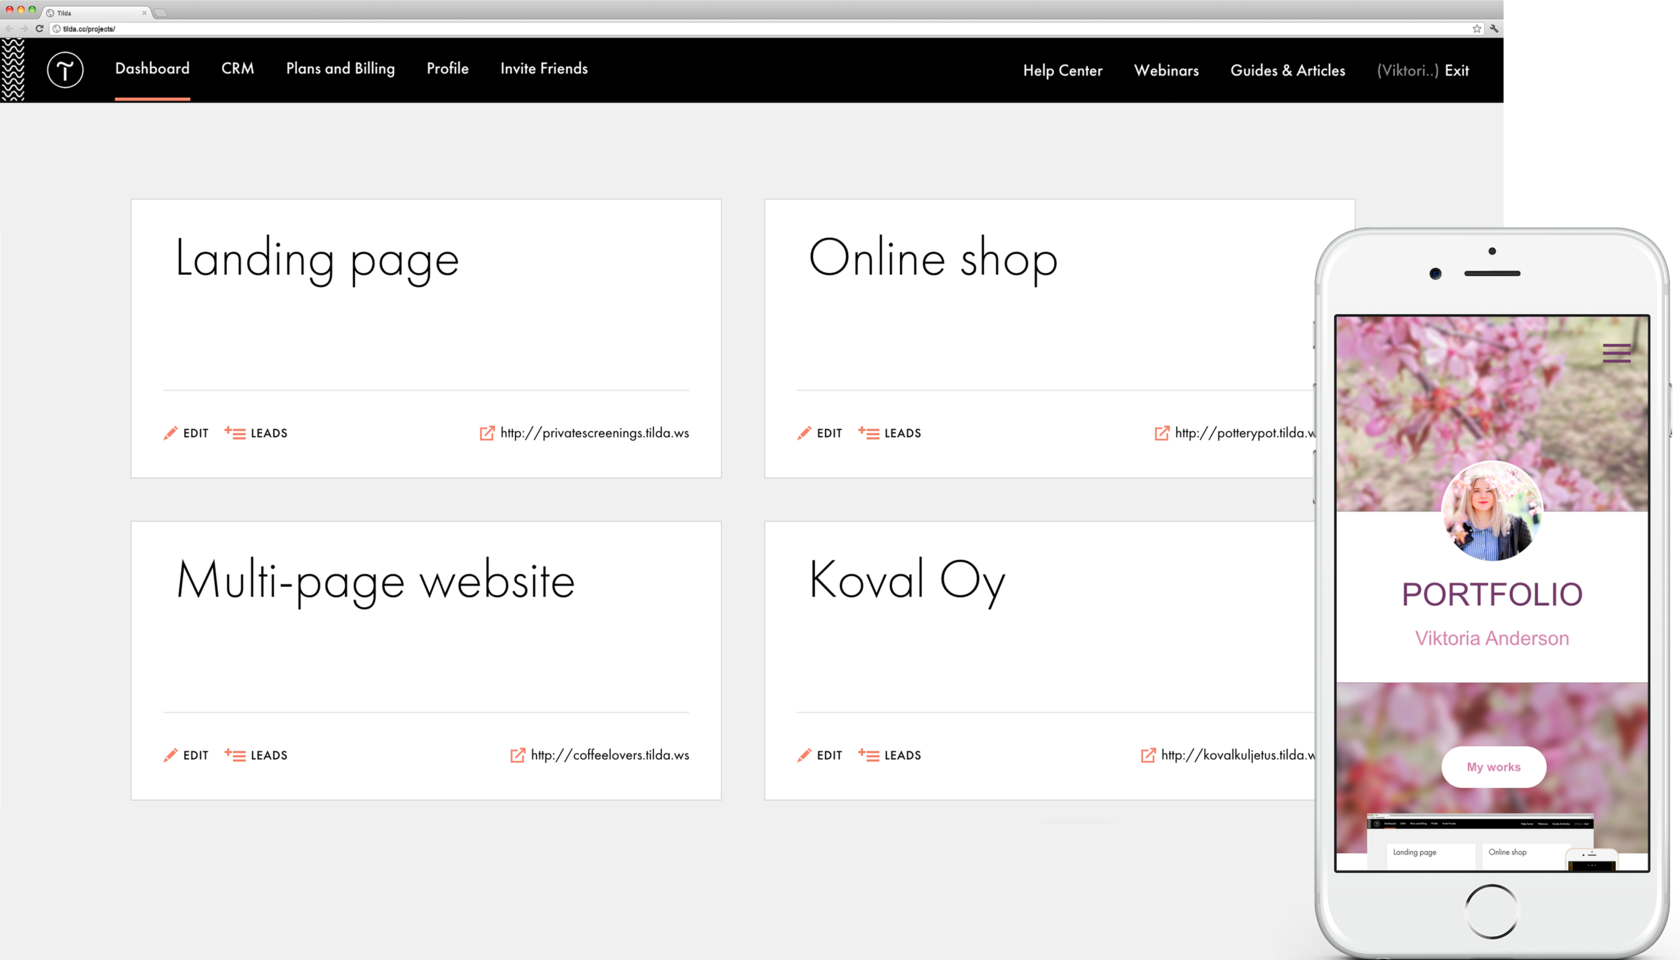Image resolution: width=1680 pixels, height=960 pixels.
Task: Open Koval Oy project title
Action: 906,580
